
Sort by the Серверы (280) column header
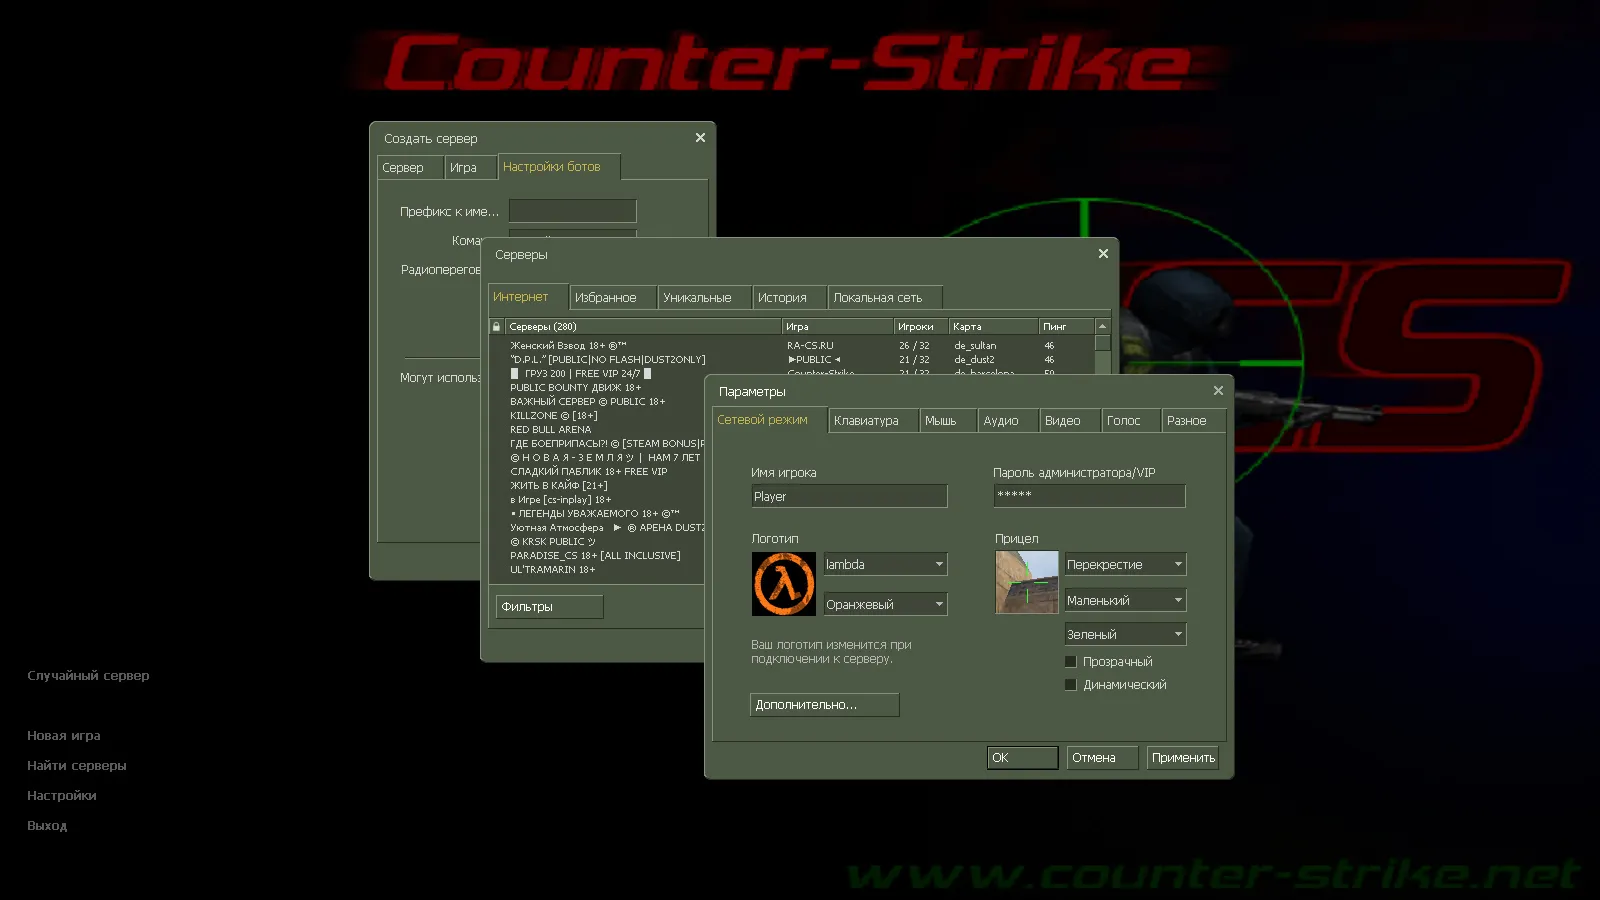pyautogui.click(x=643, y=327)
